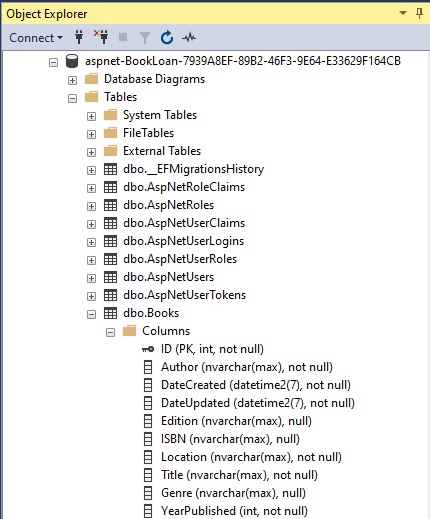Click the Stop square icon in toolbar
The image size is (430, 519).
123,37
